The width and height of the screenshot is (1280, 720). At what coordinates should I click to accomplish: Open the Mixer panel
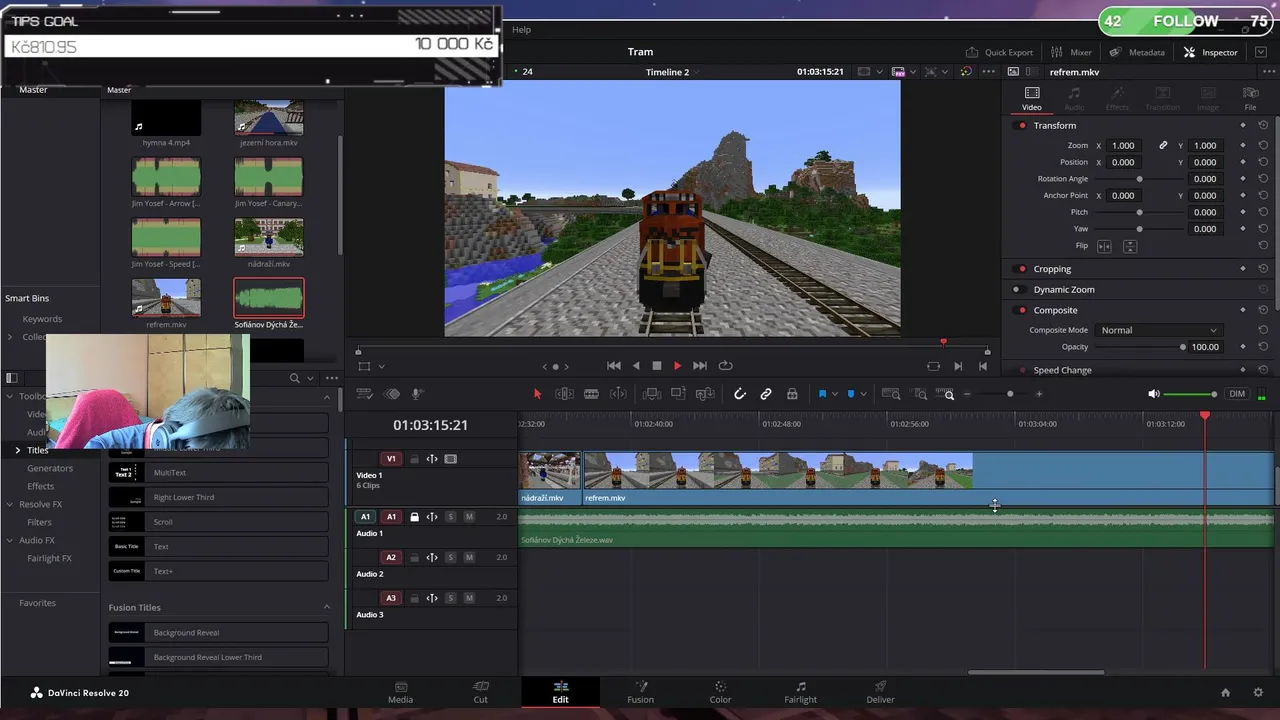[1071, 52]
